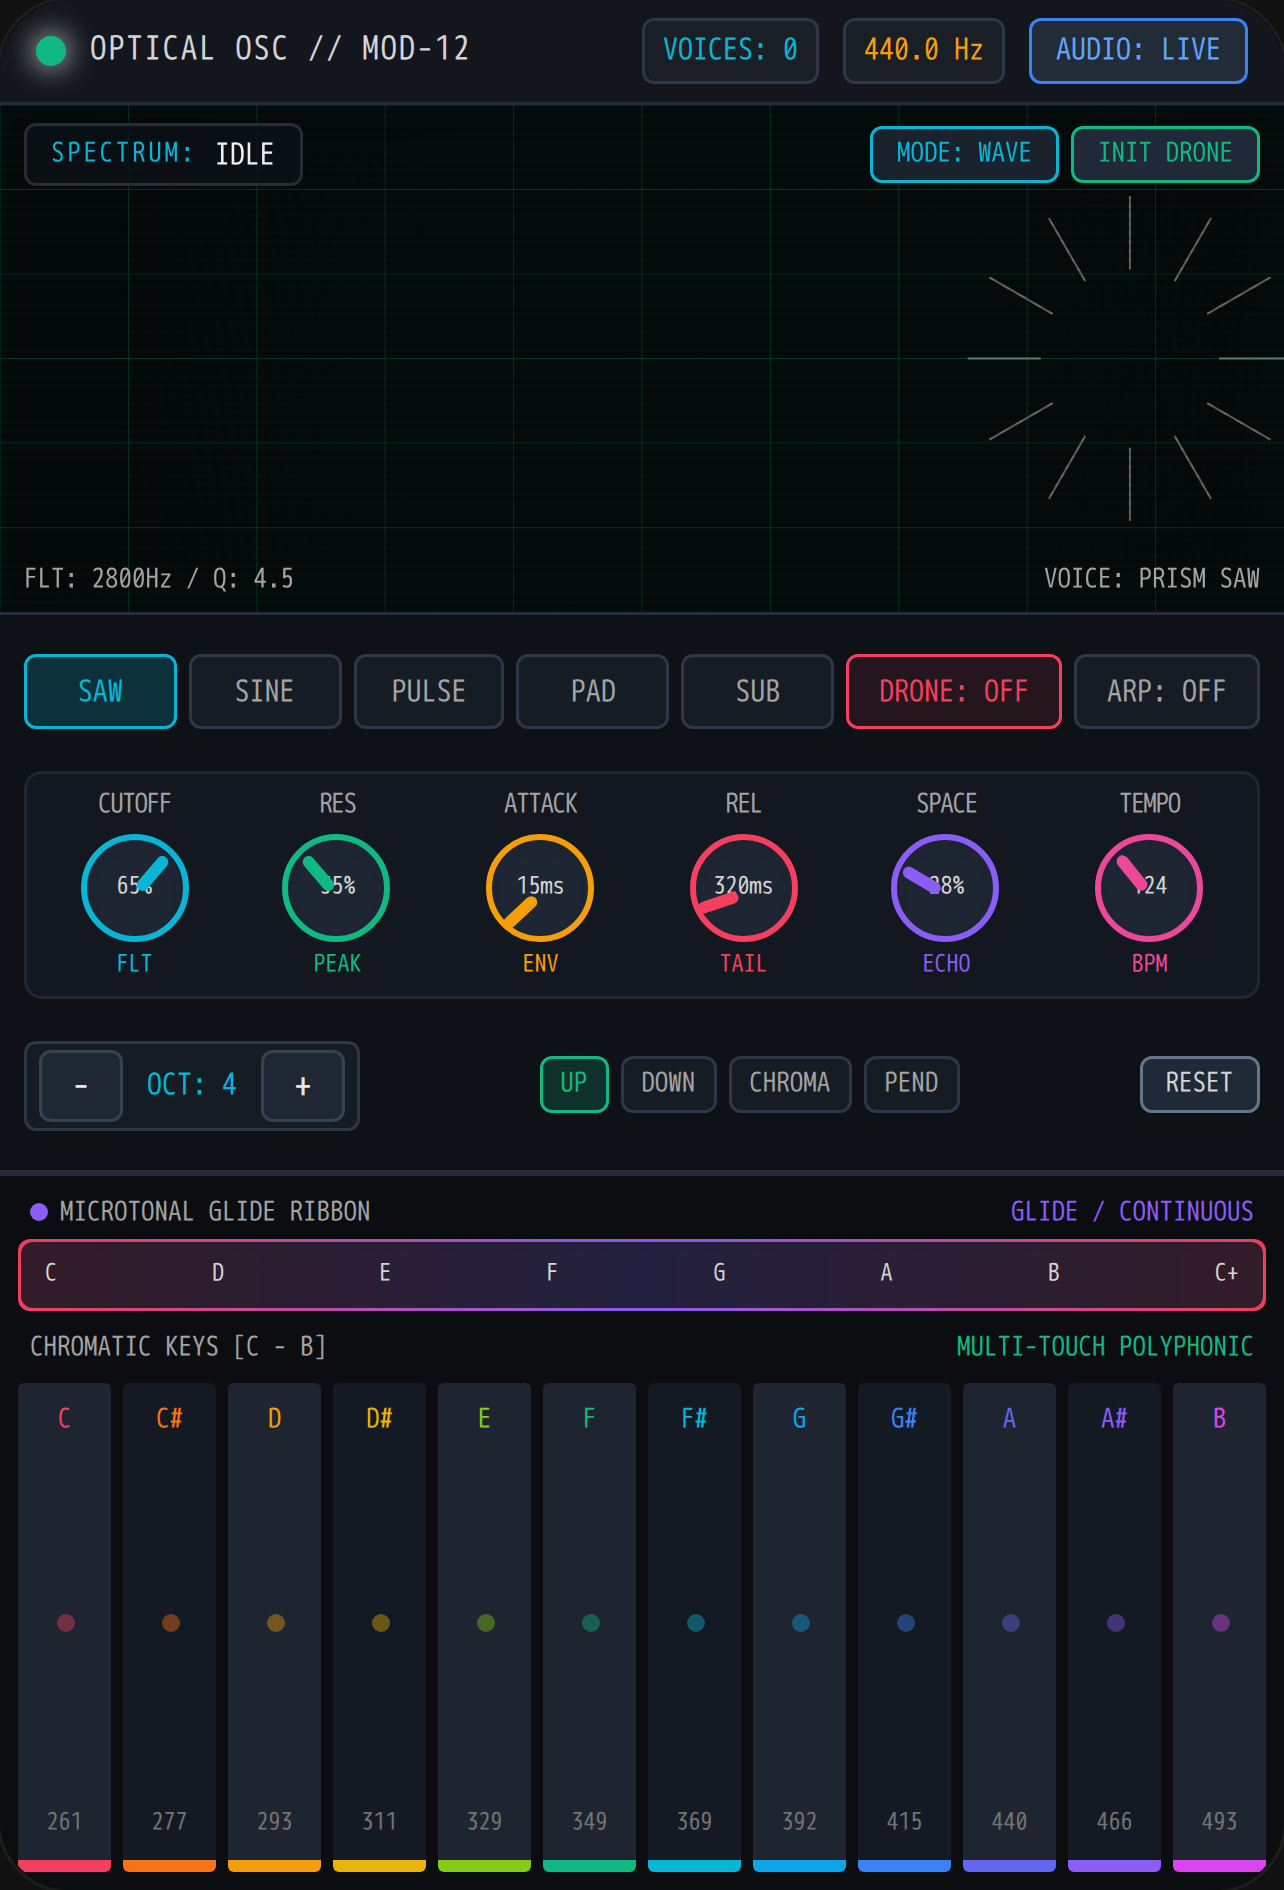Click the green power status indicator

[x=51, y=50]
